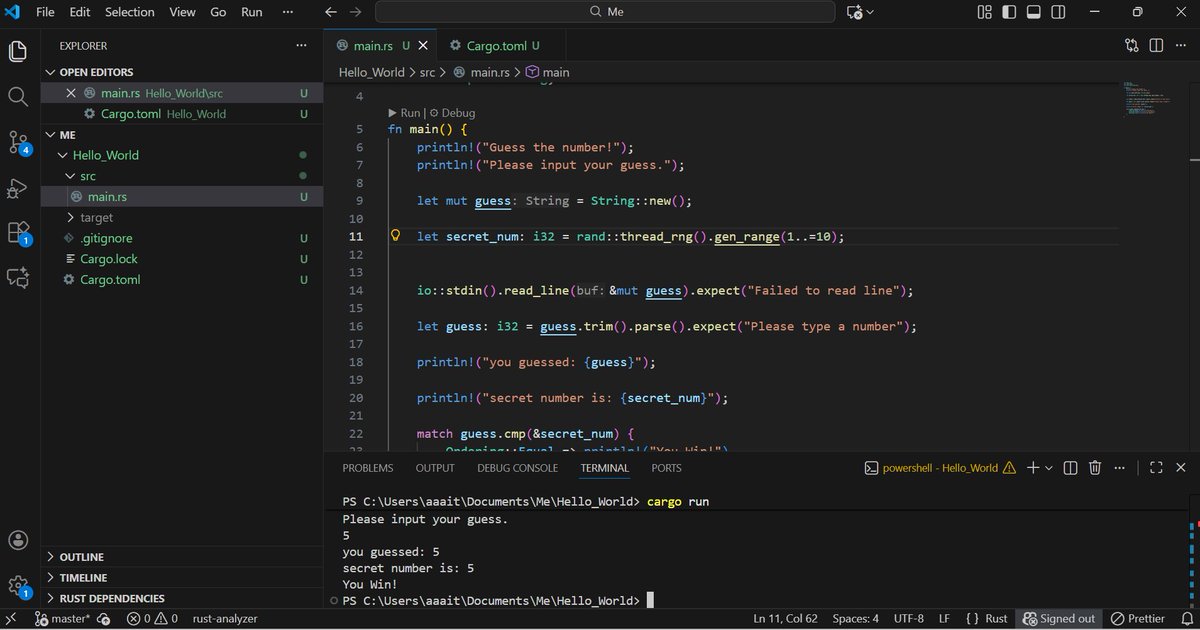The width and height of the screenshot is (1200, 630).
Task: Open Source Control view with 4 changes
Action: tap(18, 142)
